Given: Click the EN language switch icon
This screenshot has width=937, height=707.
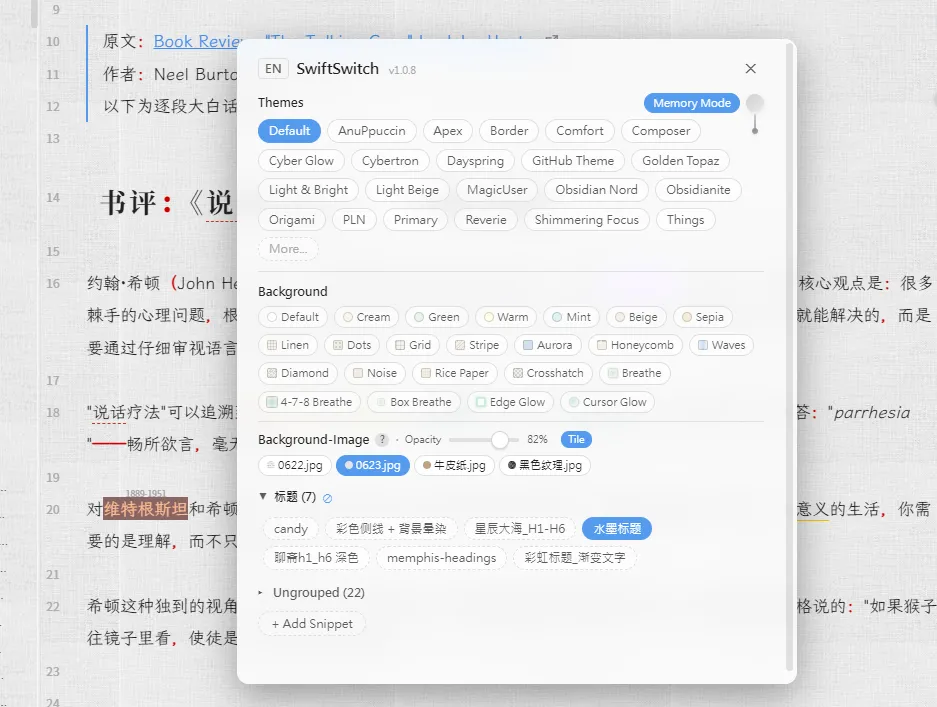Looking at the screenshot, I should [x=273, y=69].
